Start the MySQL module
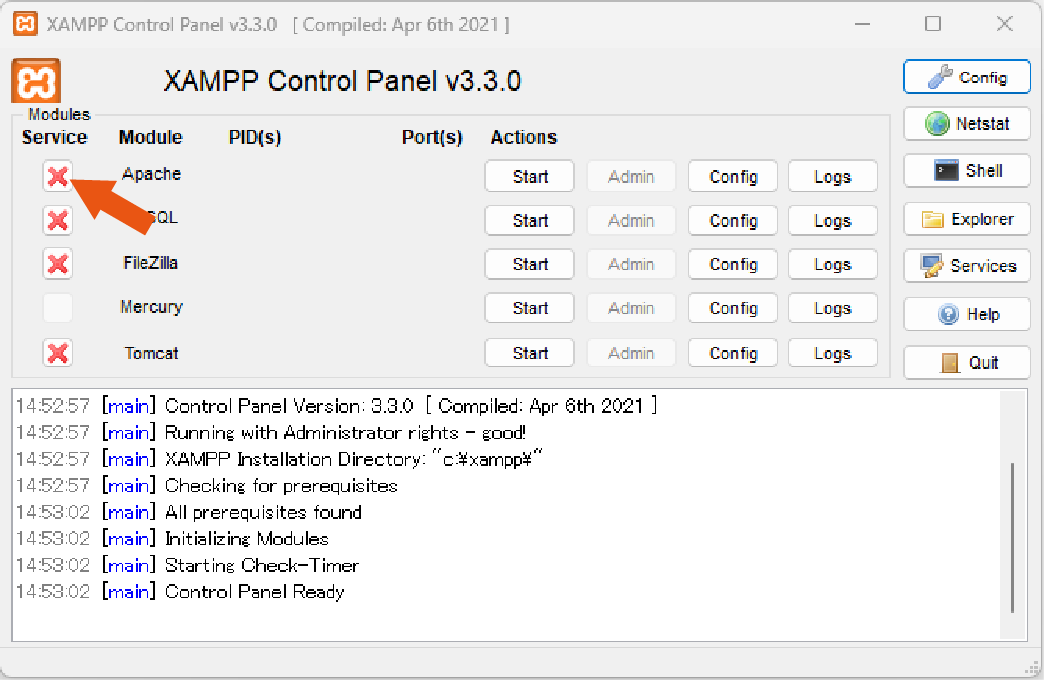Viewport: 1044px width, 680px height. pyautogui.click(x=529, y=220)
